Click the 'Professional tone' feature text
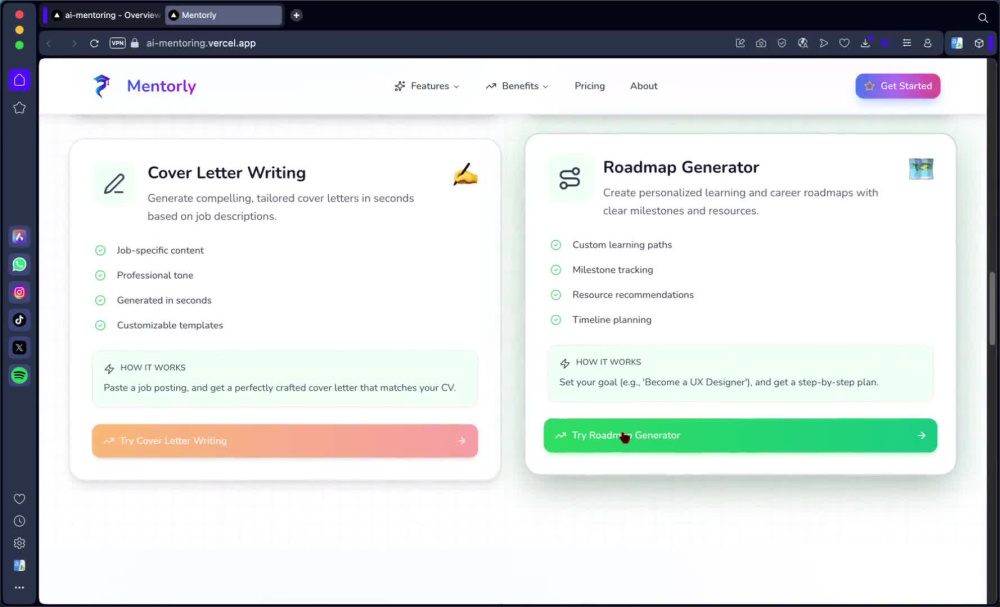This screenshot has height=607, width=1000. [x=155, y=275]
